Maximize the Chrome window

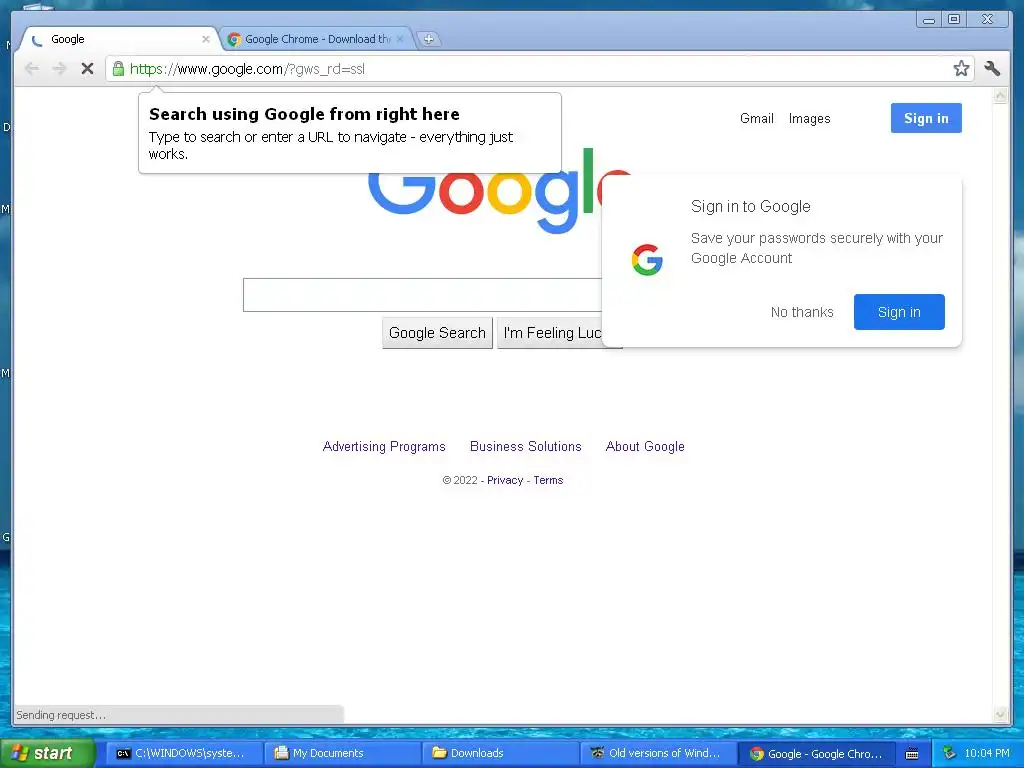pyautogui.click(x=953, y=20)
